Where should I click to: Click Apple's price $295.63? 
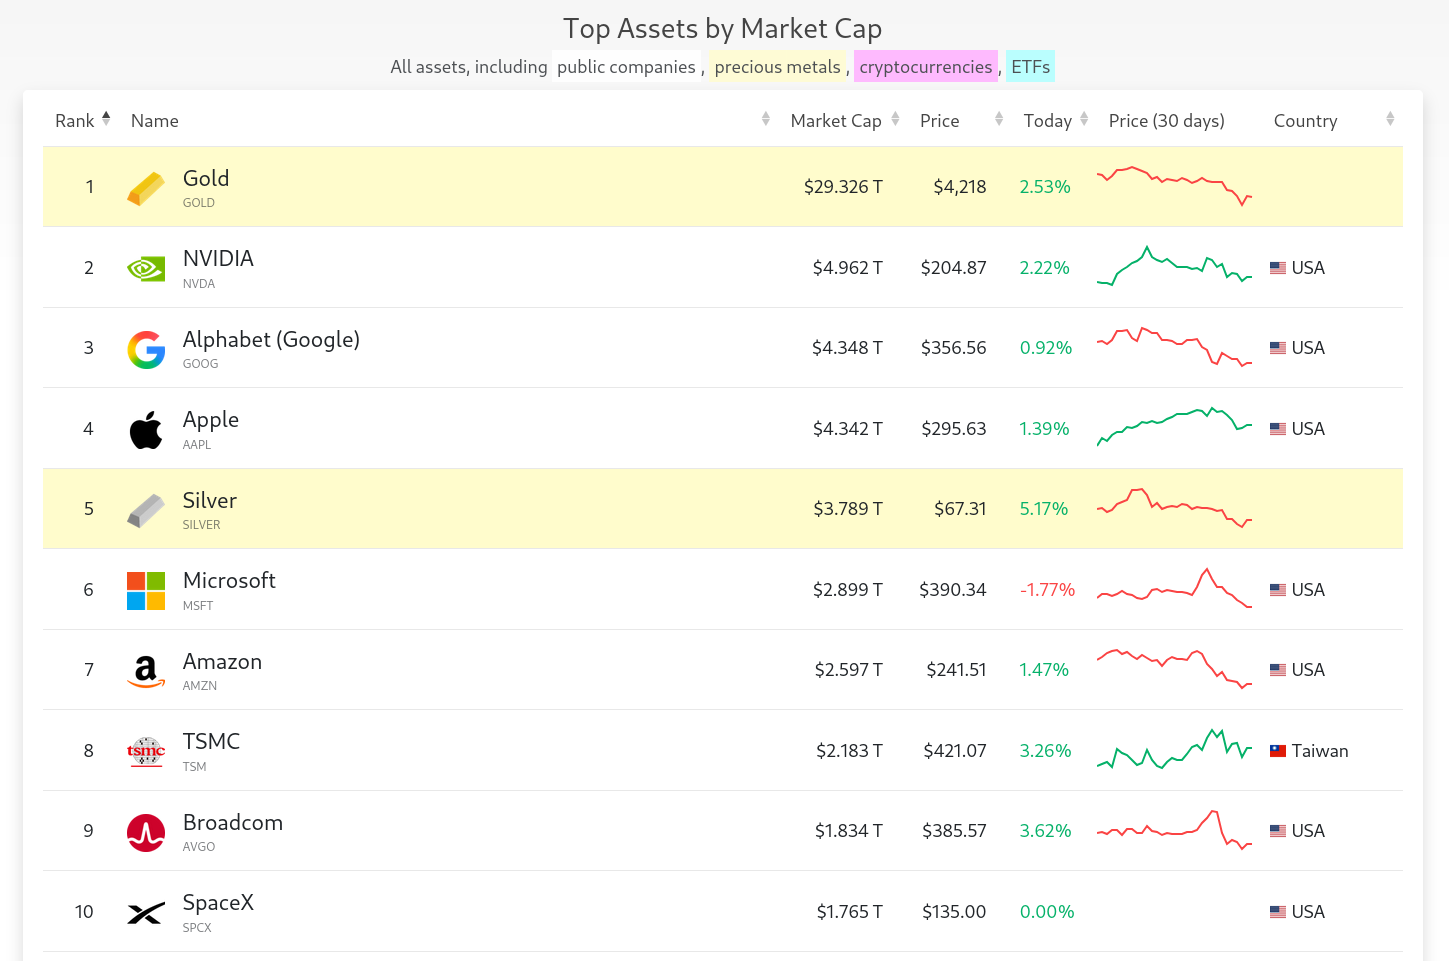954,429
